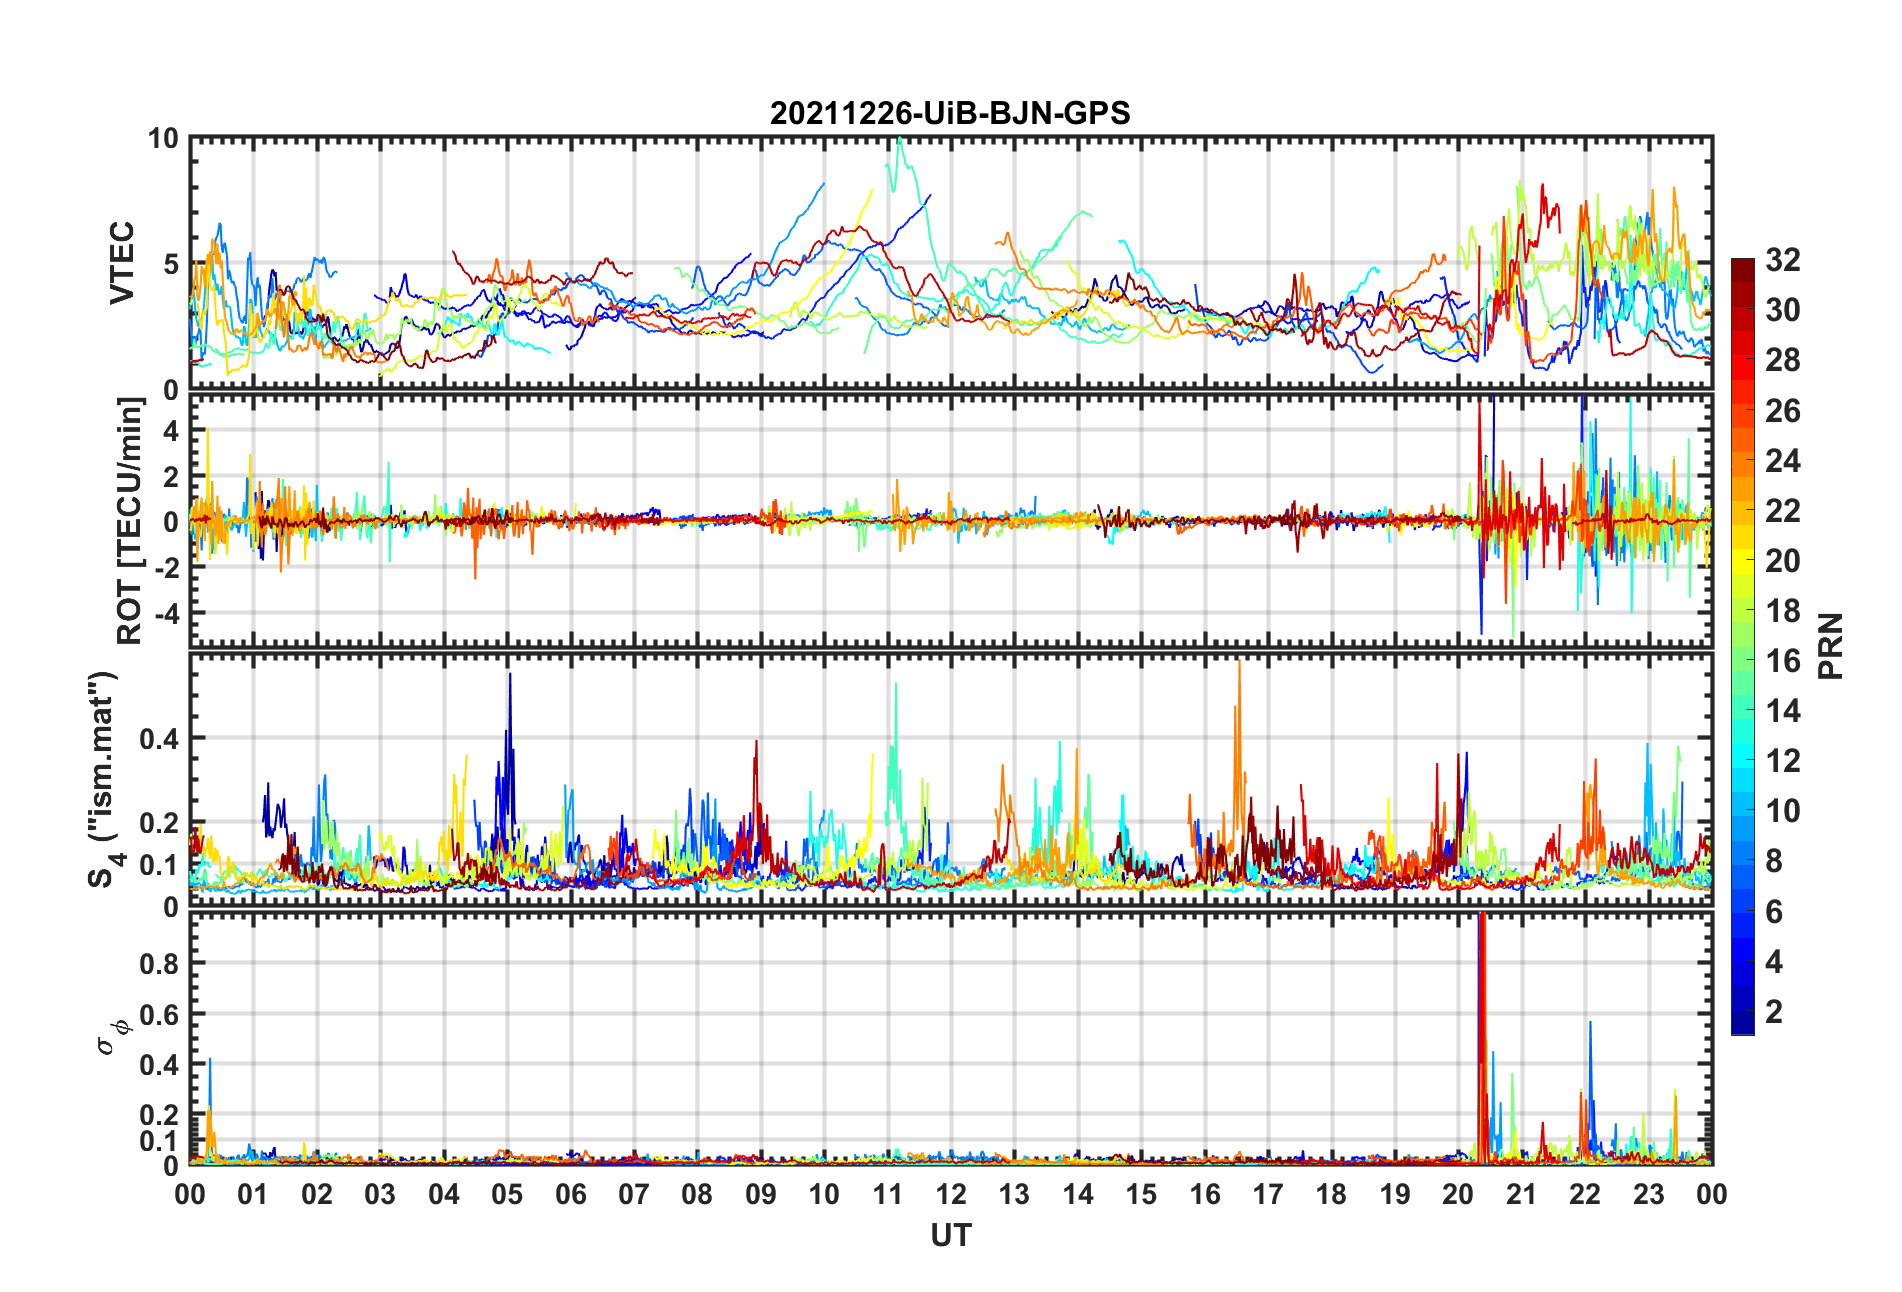
Task: Click VTEC axis tick label 10
Action: [x=163, y=139]
